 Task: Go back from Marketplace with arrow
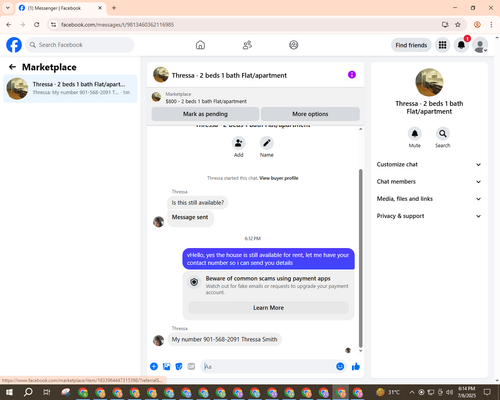[12, 67]
